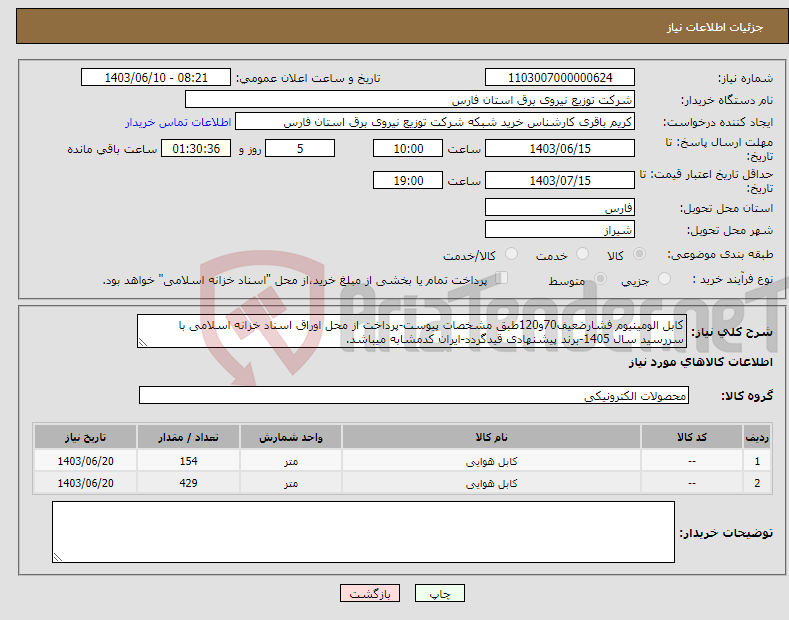The width and height of the screenshot is (789, 620).
Task: Click the توضیحات خریدار empty textarea
Action: click(363, 532)
